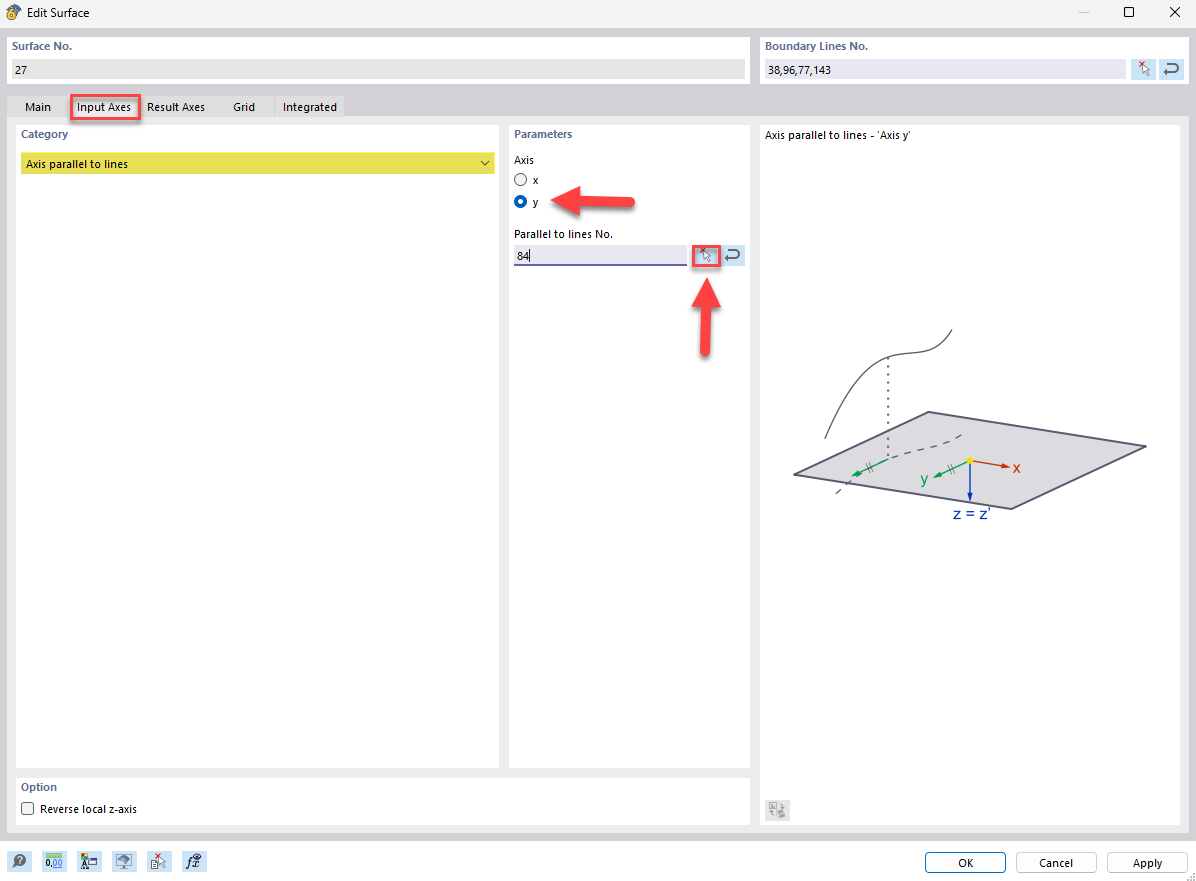Open the units and decimal places settings

tap(53, 861)
